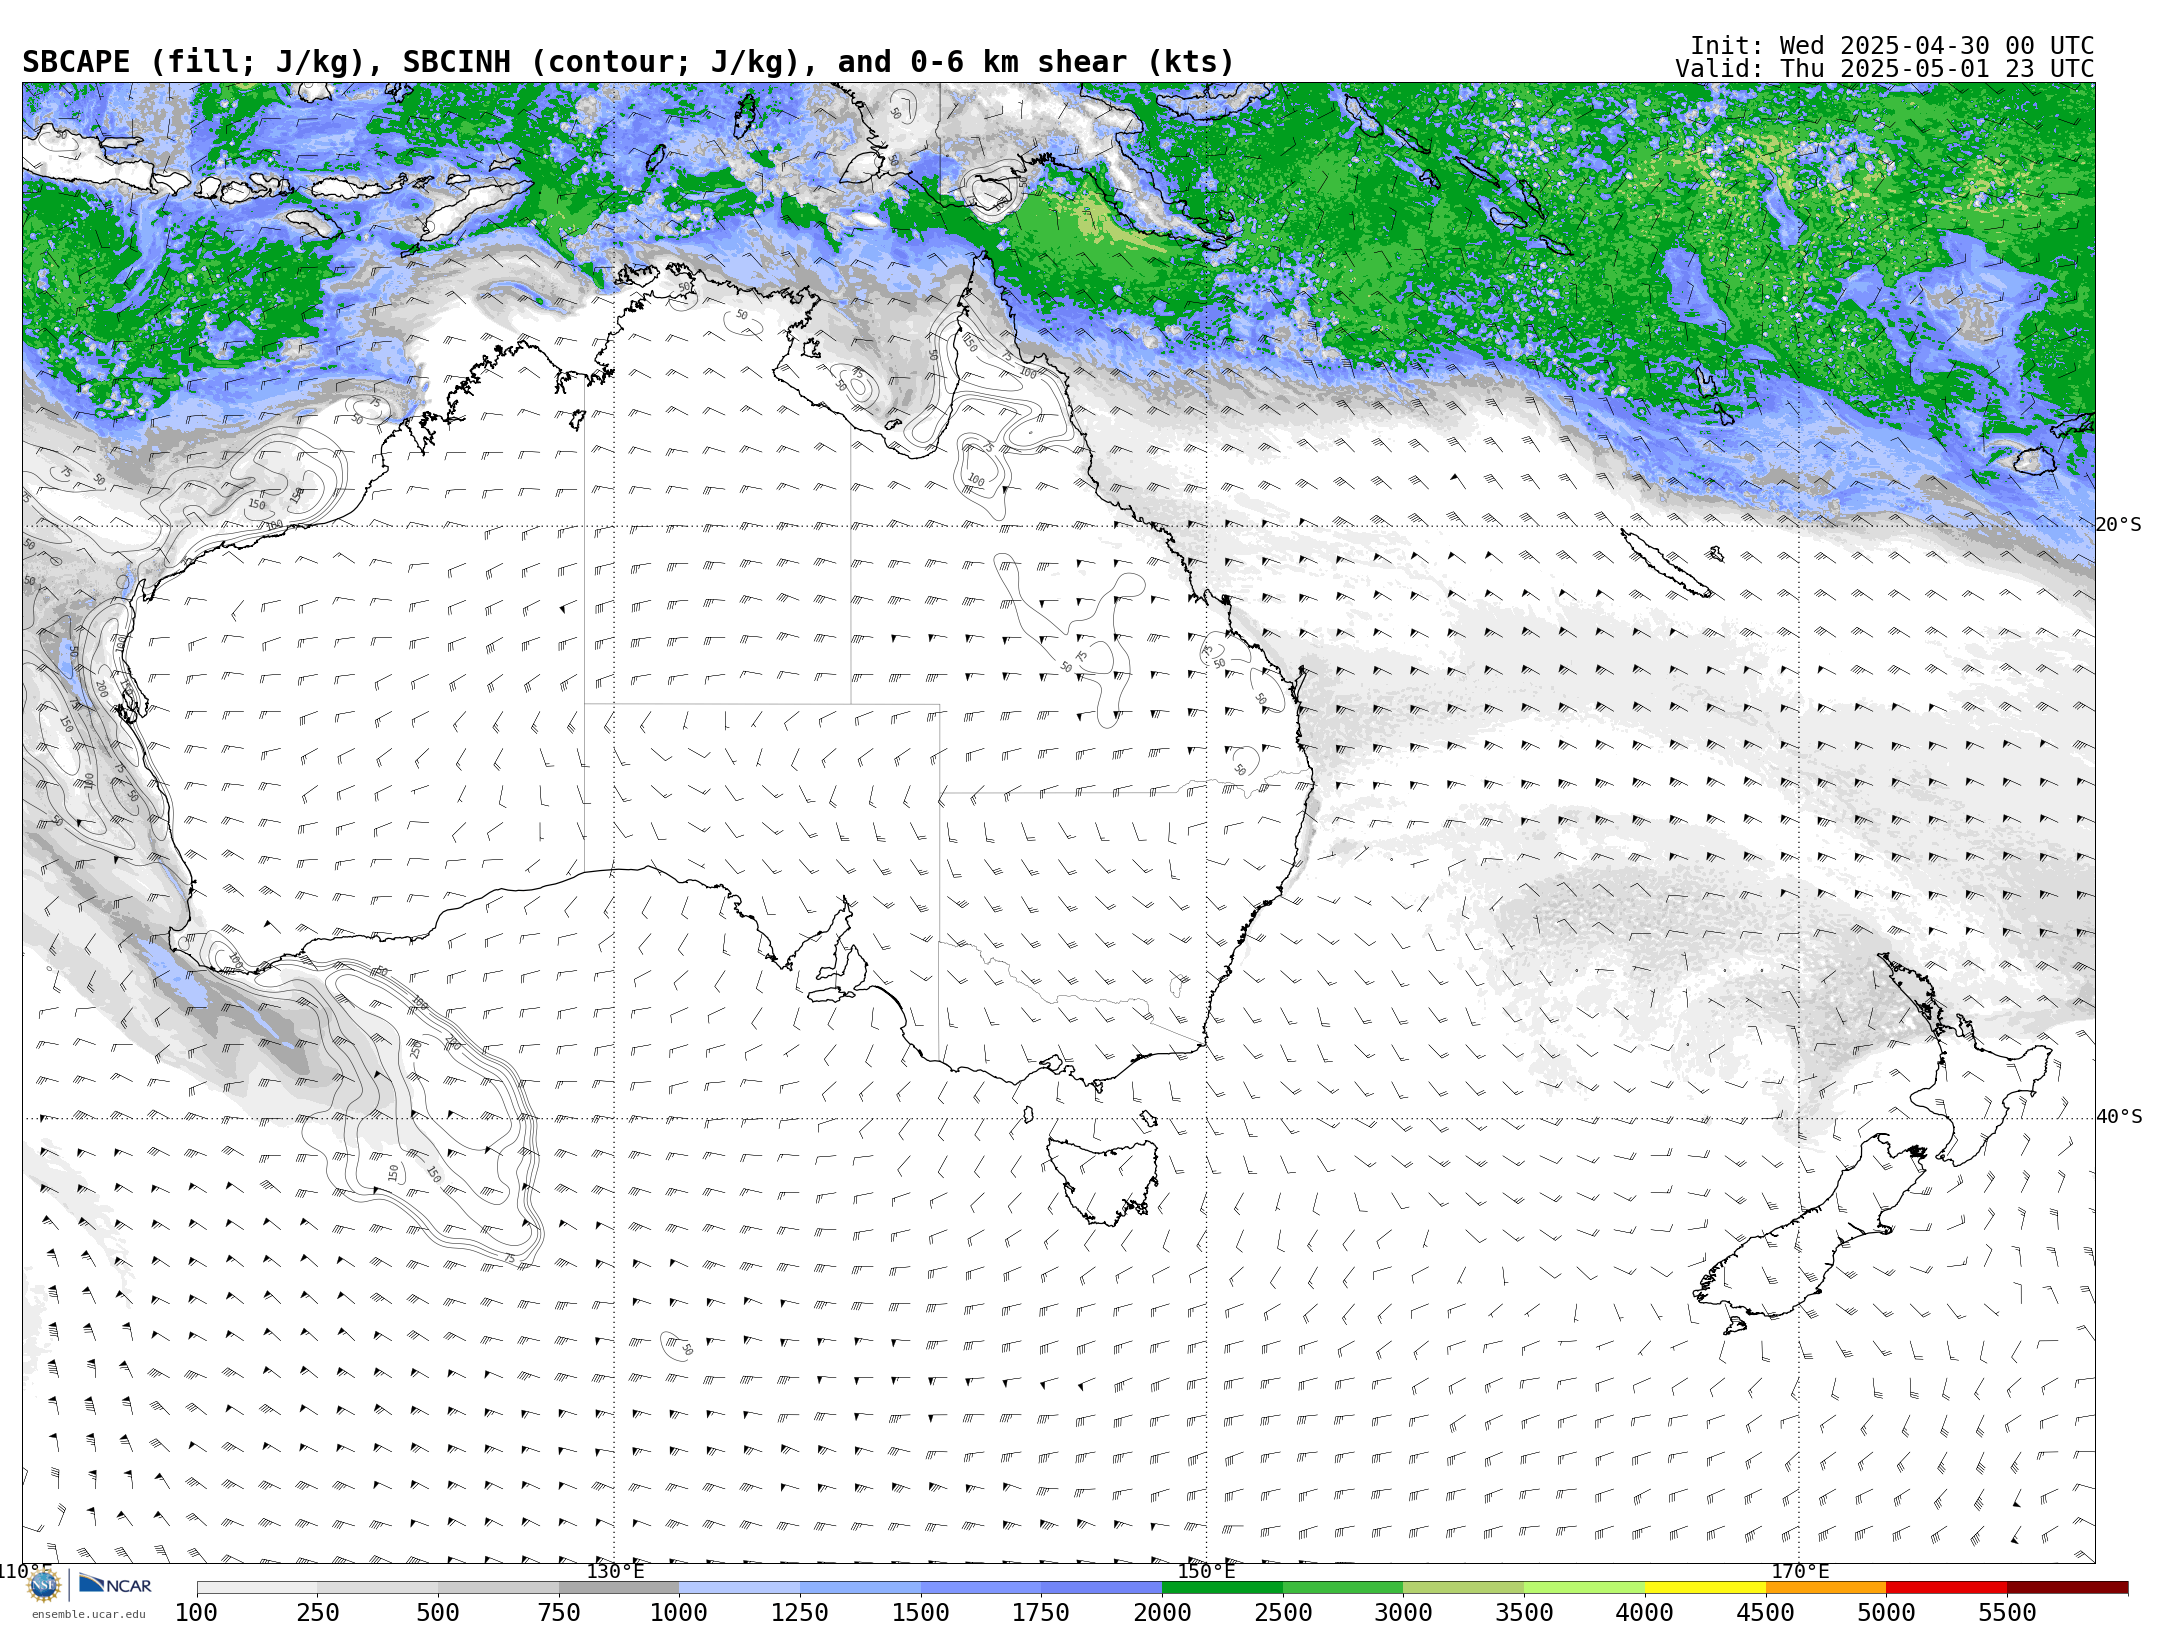Pick the orange 4500–5000 colorbar swatch
2160x1626 pixels.
pyautogui.click(x=1826, y=1588)
